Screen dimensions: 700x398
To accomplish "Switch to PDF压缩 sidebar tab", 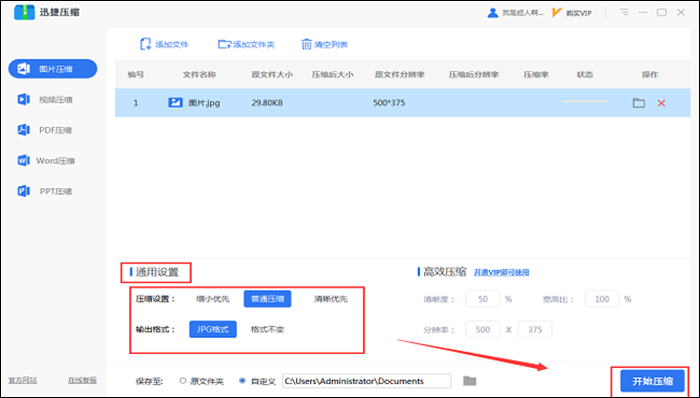I will pyautogui.click(x=45, y=130).
